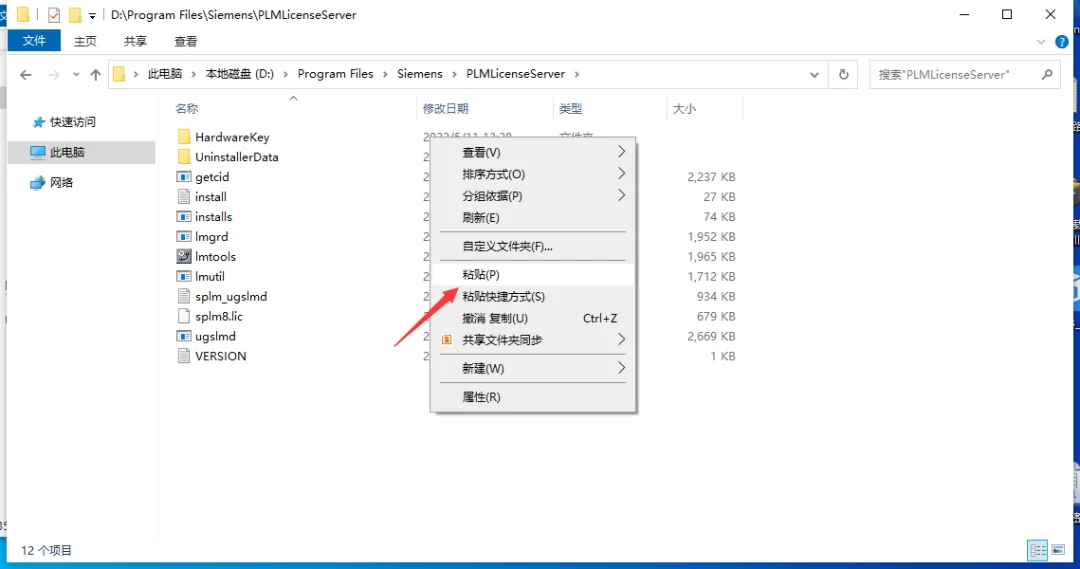This screenshot has width=1080, height=569.
Task: Click the properties quick access toolbar icon
Action: pyautogui.click(x=54, y=14)
